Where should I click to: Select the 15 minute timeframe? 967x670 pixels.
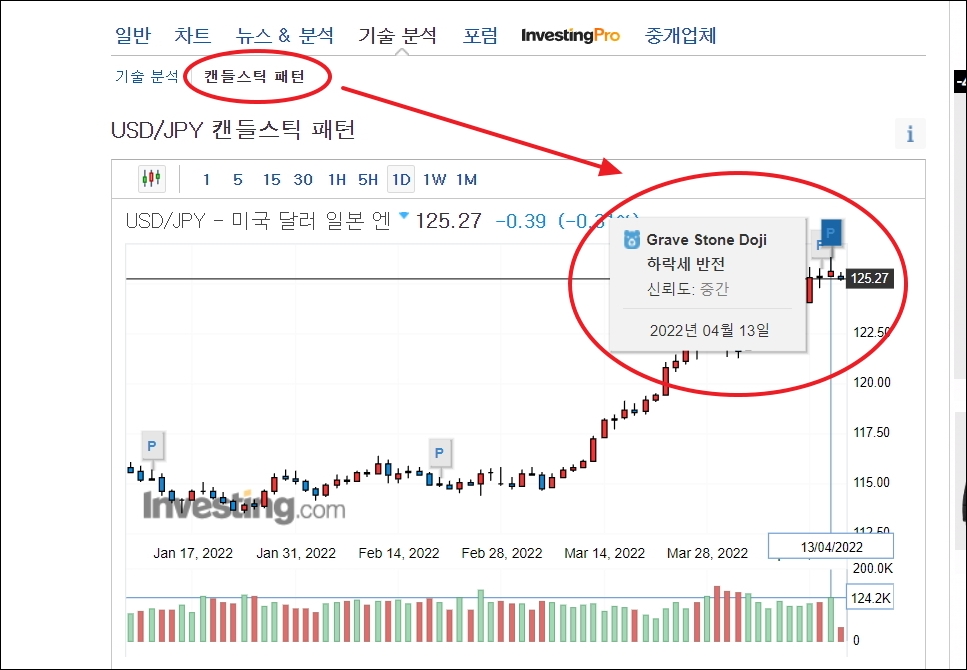271,180
